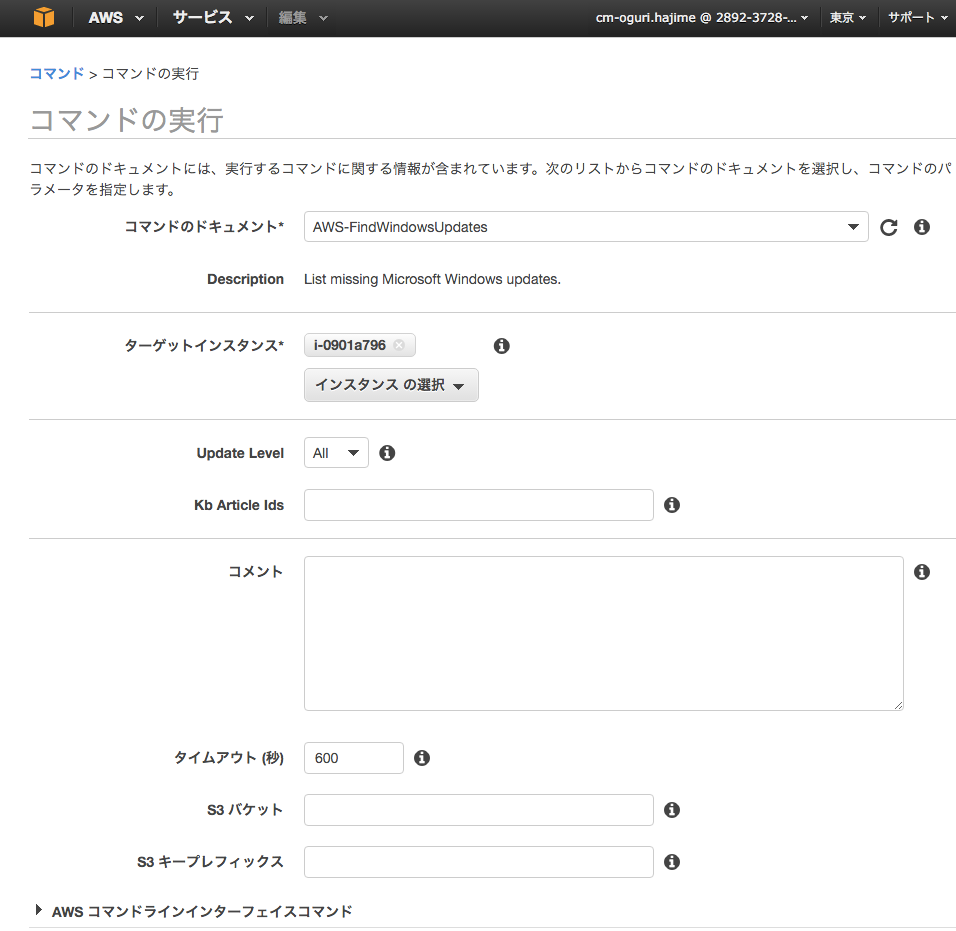
Task: Open the インスタンス の選択 dropdown
Action: click(391, 385)
